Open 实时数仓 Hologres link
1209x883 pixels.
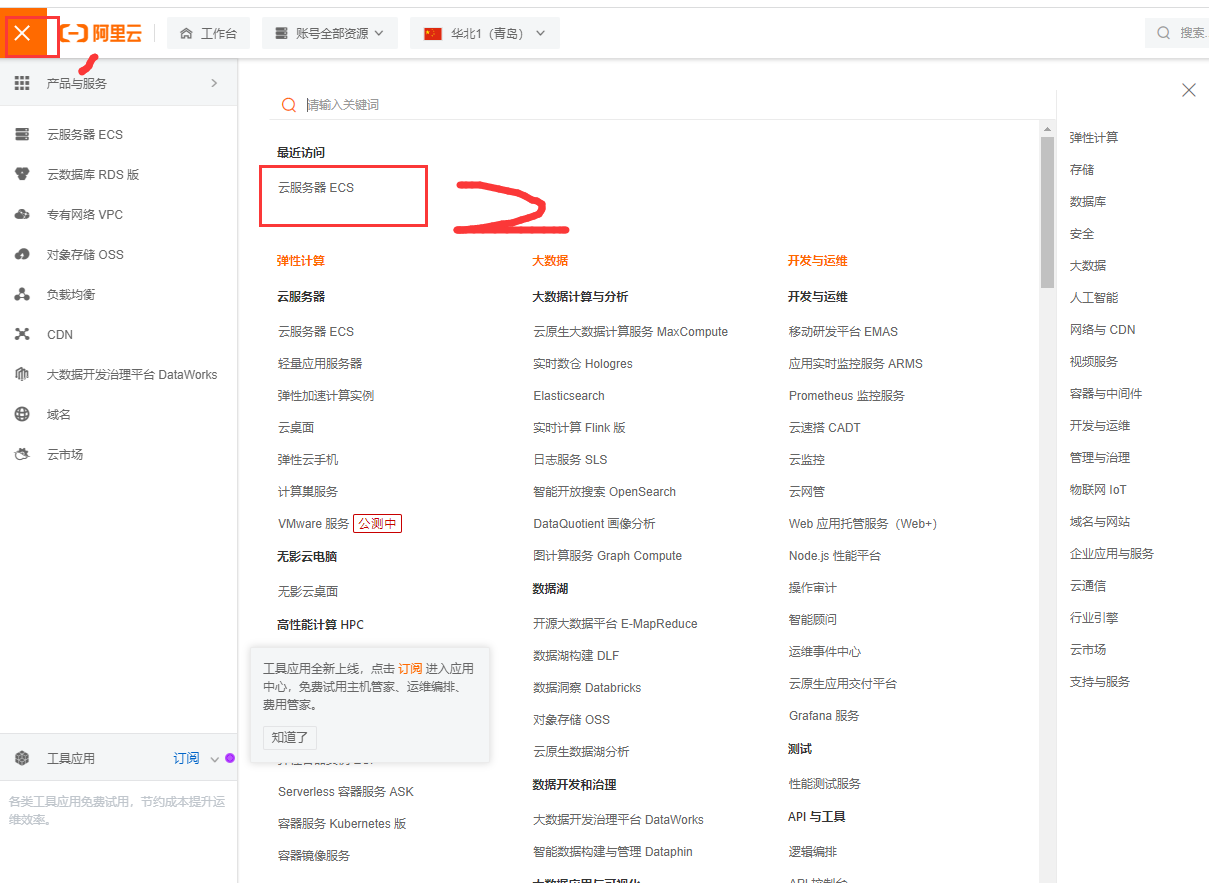[583, 363]
